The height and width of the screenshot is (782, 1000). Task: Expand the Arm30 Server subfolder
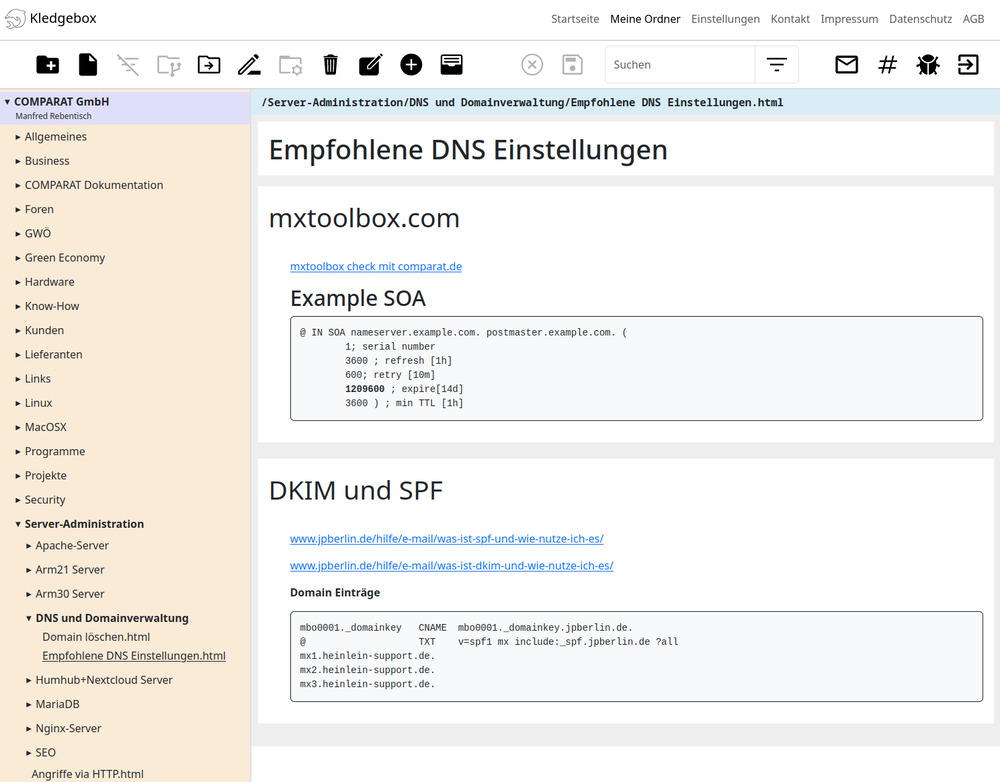pyautogui.click(x=29, y=594)
